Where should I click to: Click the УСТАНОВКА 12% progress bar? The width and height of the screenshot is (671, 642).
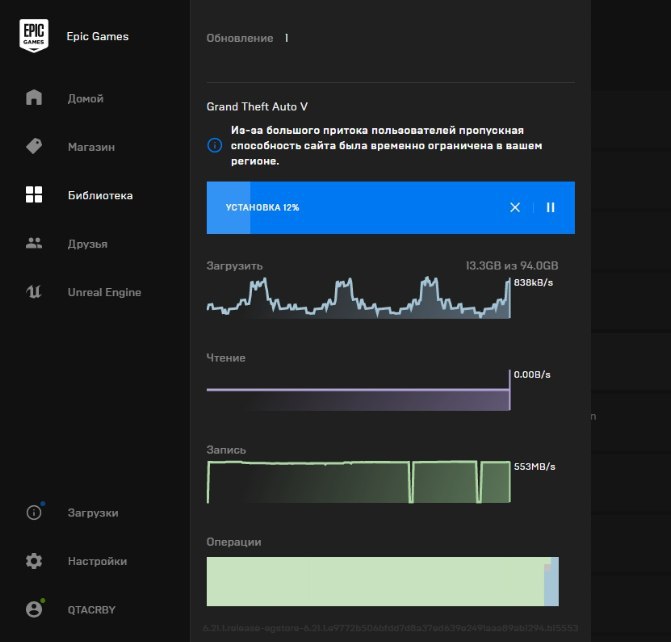(x=391, y=208)
